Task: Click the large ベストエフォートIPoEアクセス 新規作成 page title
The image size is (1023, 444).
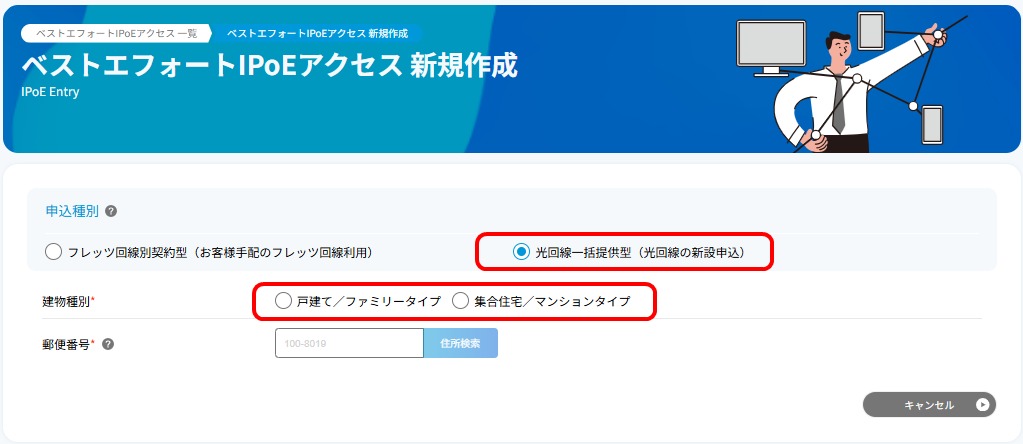Action: coord(269,65)
